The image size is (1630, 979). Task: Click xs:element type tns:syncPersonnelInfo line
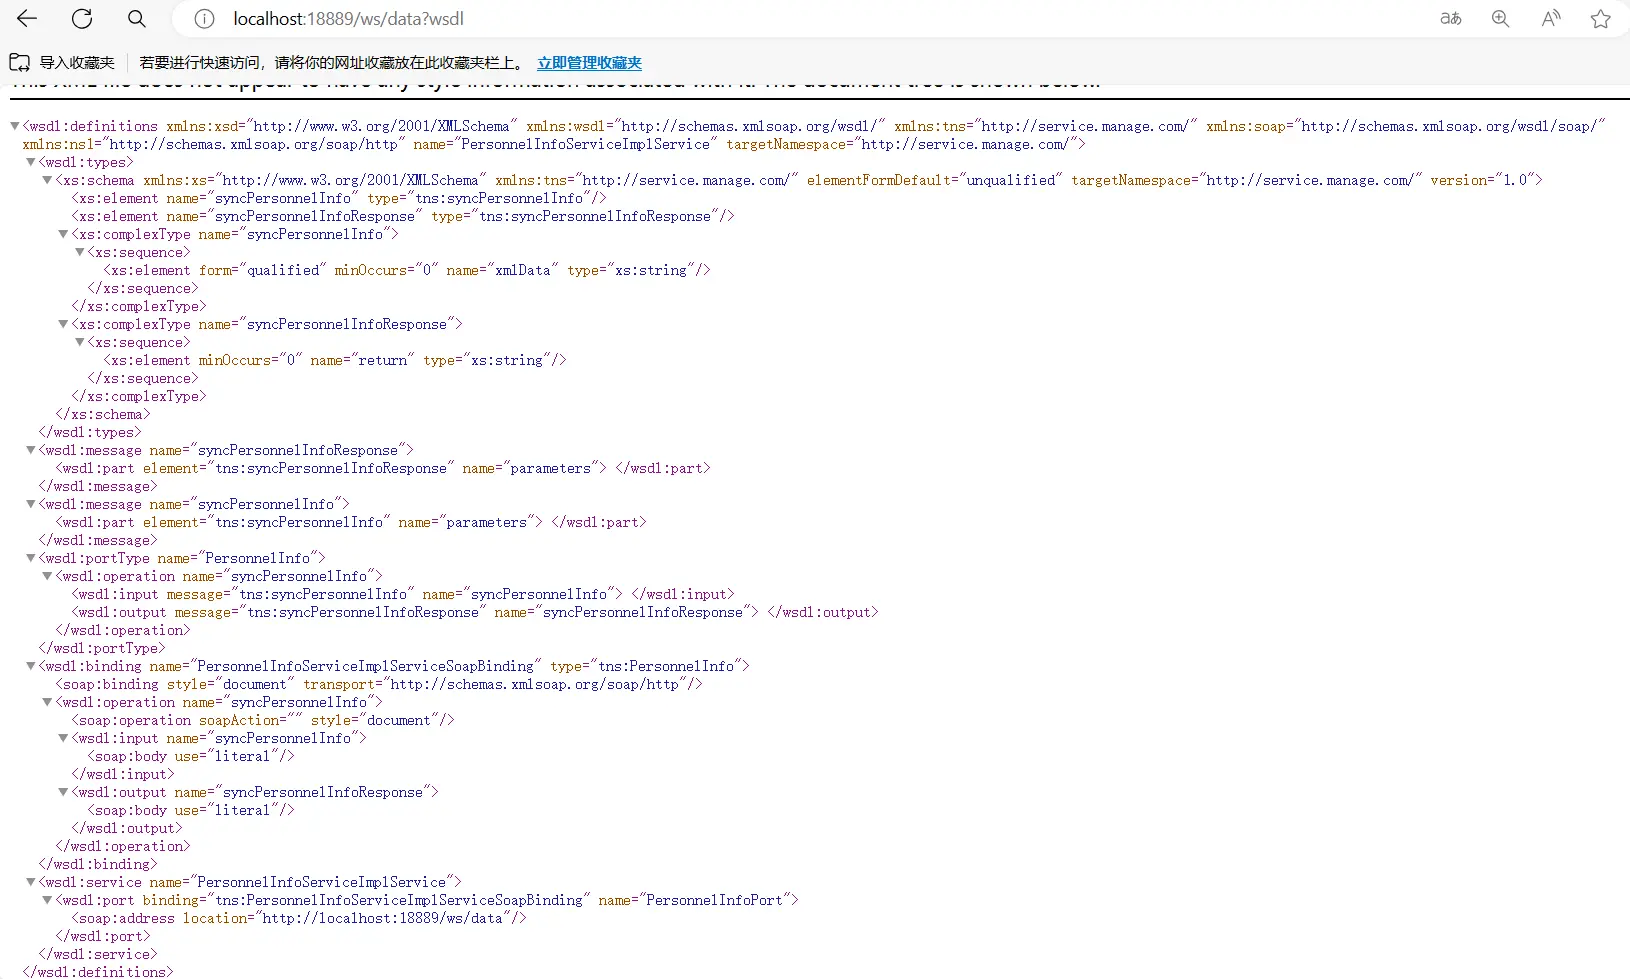338,198
